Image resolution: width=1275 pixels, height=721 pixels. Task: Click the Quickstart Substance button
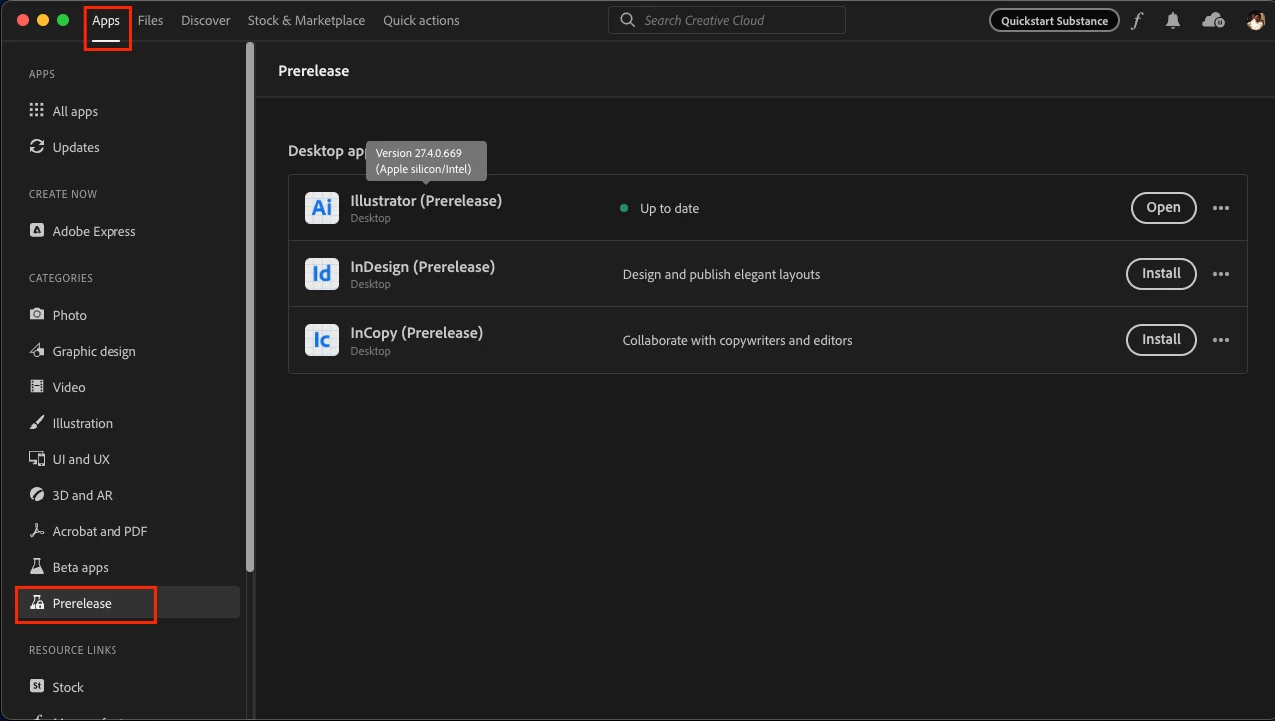[1054, 21]
